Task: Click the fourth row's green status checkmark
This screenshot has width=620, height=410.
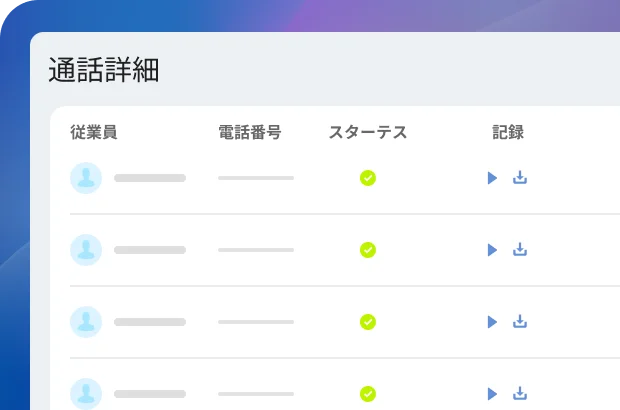Action: (x=368, y=394)
